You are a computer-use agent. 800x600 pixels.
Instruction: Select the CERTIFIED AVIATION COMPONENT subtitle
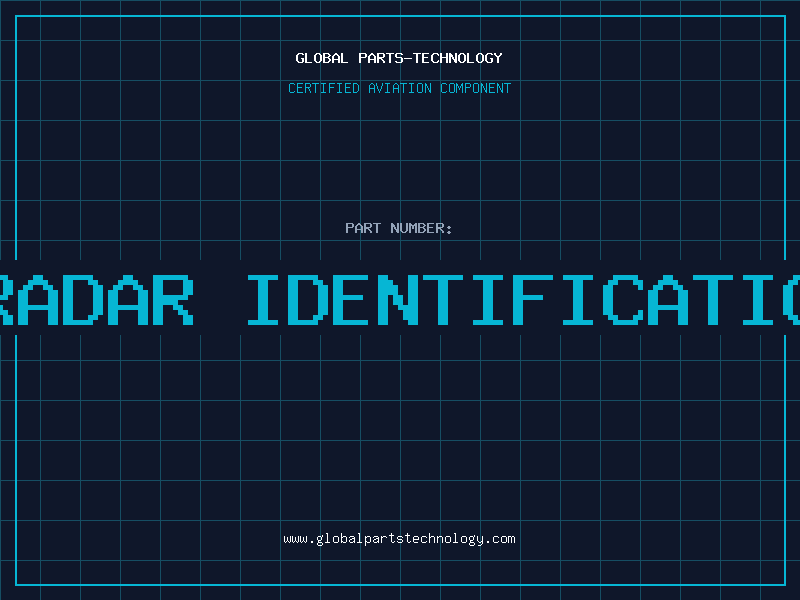pyautogui.click(x=399, y=88)
